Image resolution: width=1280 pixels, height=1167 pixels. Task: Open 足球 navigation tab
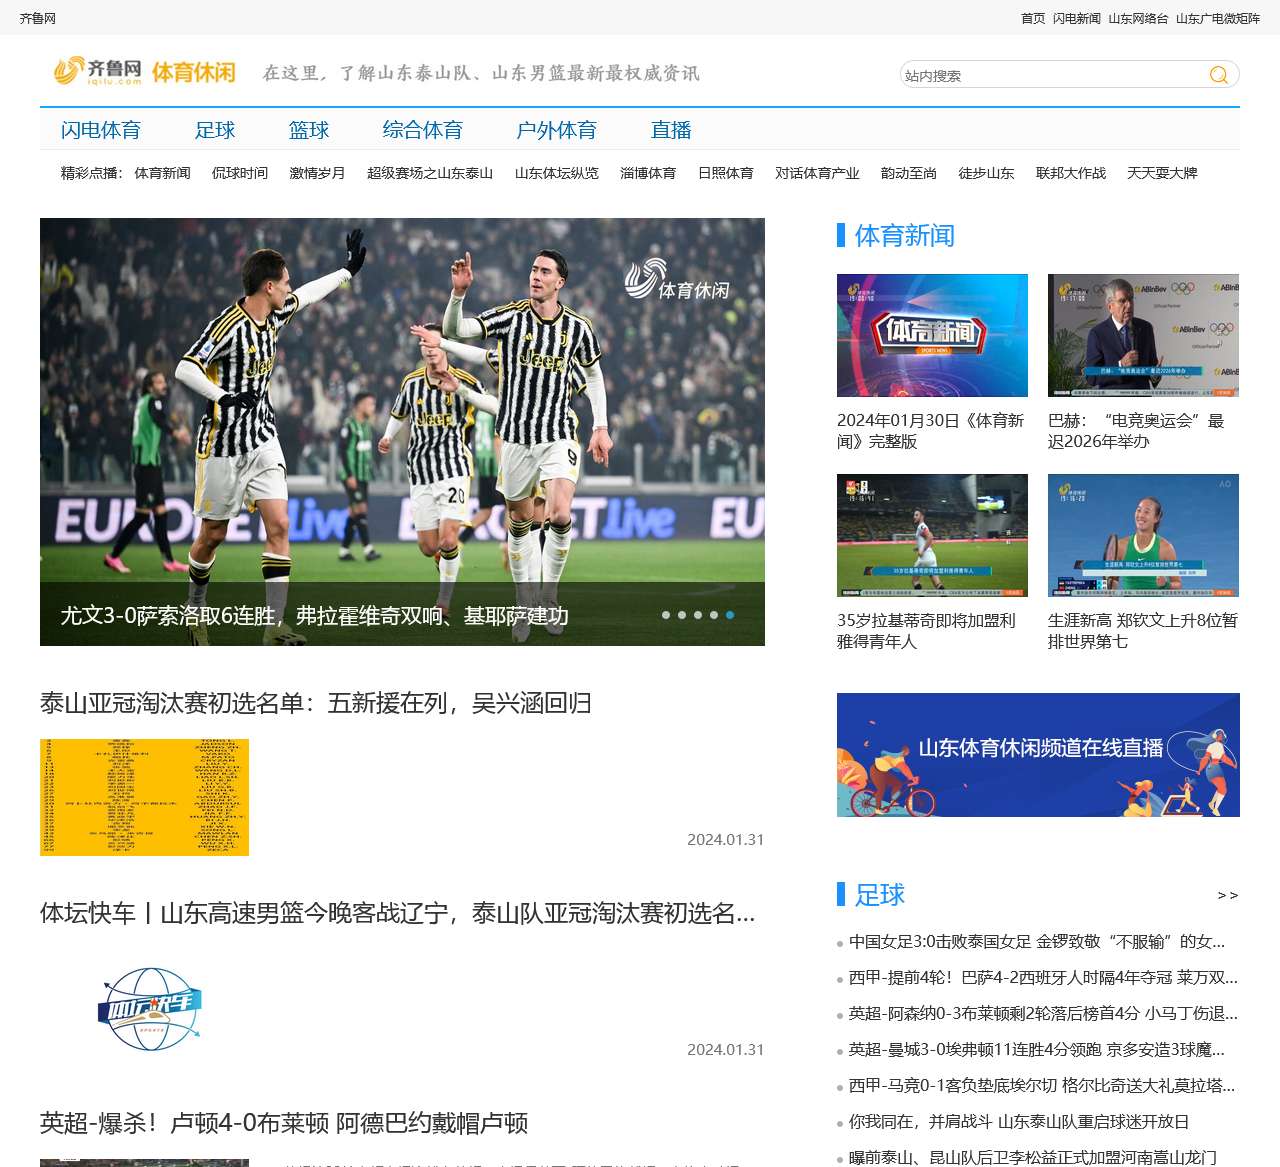coord(215,130)
